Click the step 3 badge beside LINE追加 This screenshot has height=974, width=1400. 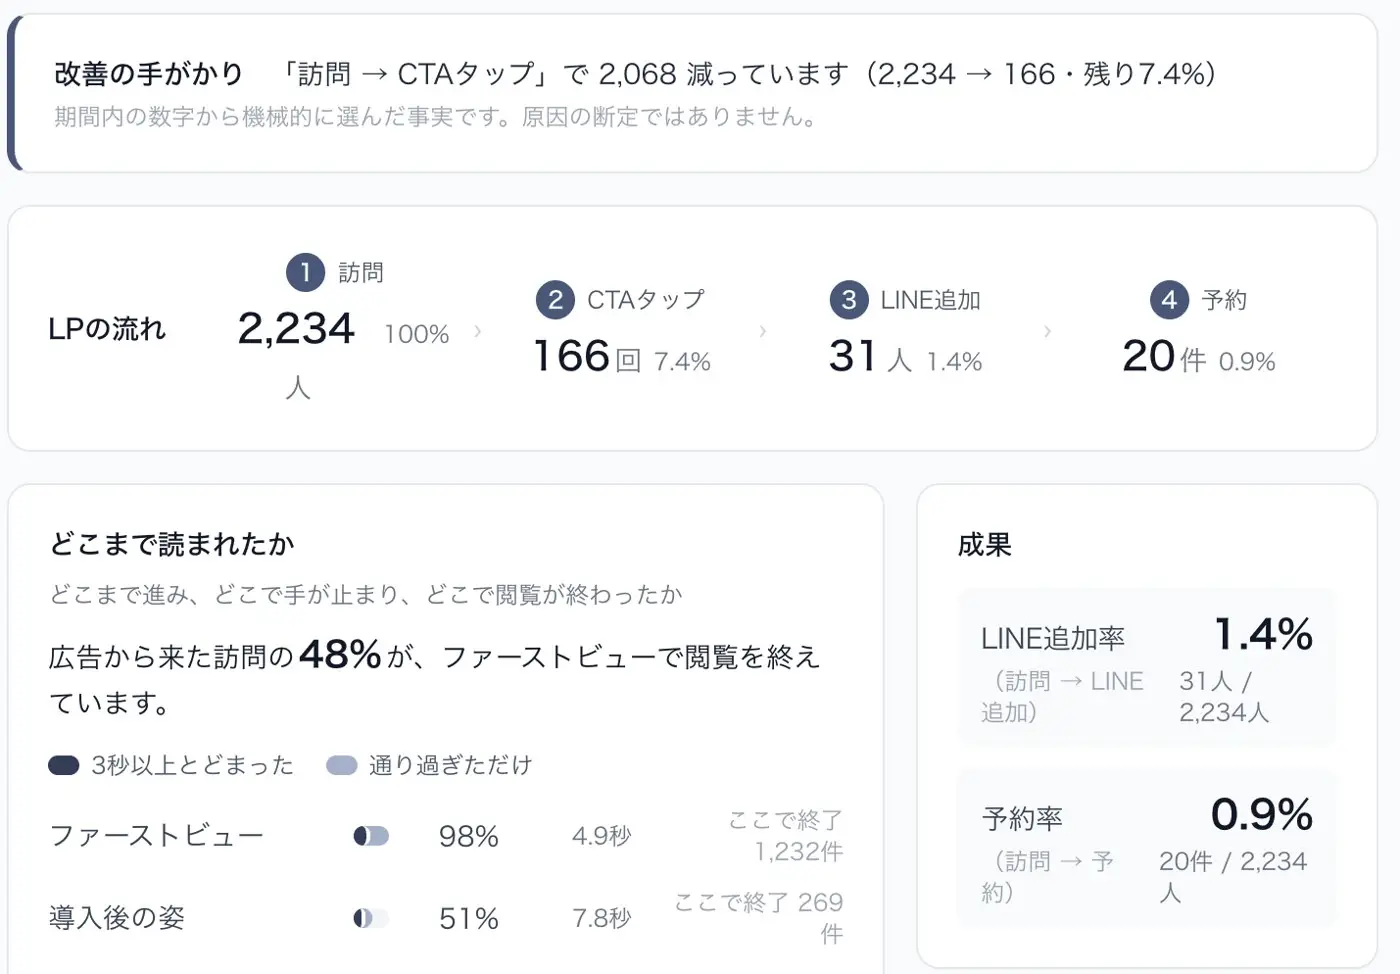pos(849,300)
